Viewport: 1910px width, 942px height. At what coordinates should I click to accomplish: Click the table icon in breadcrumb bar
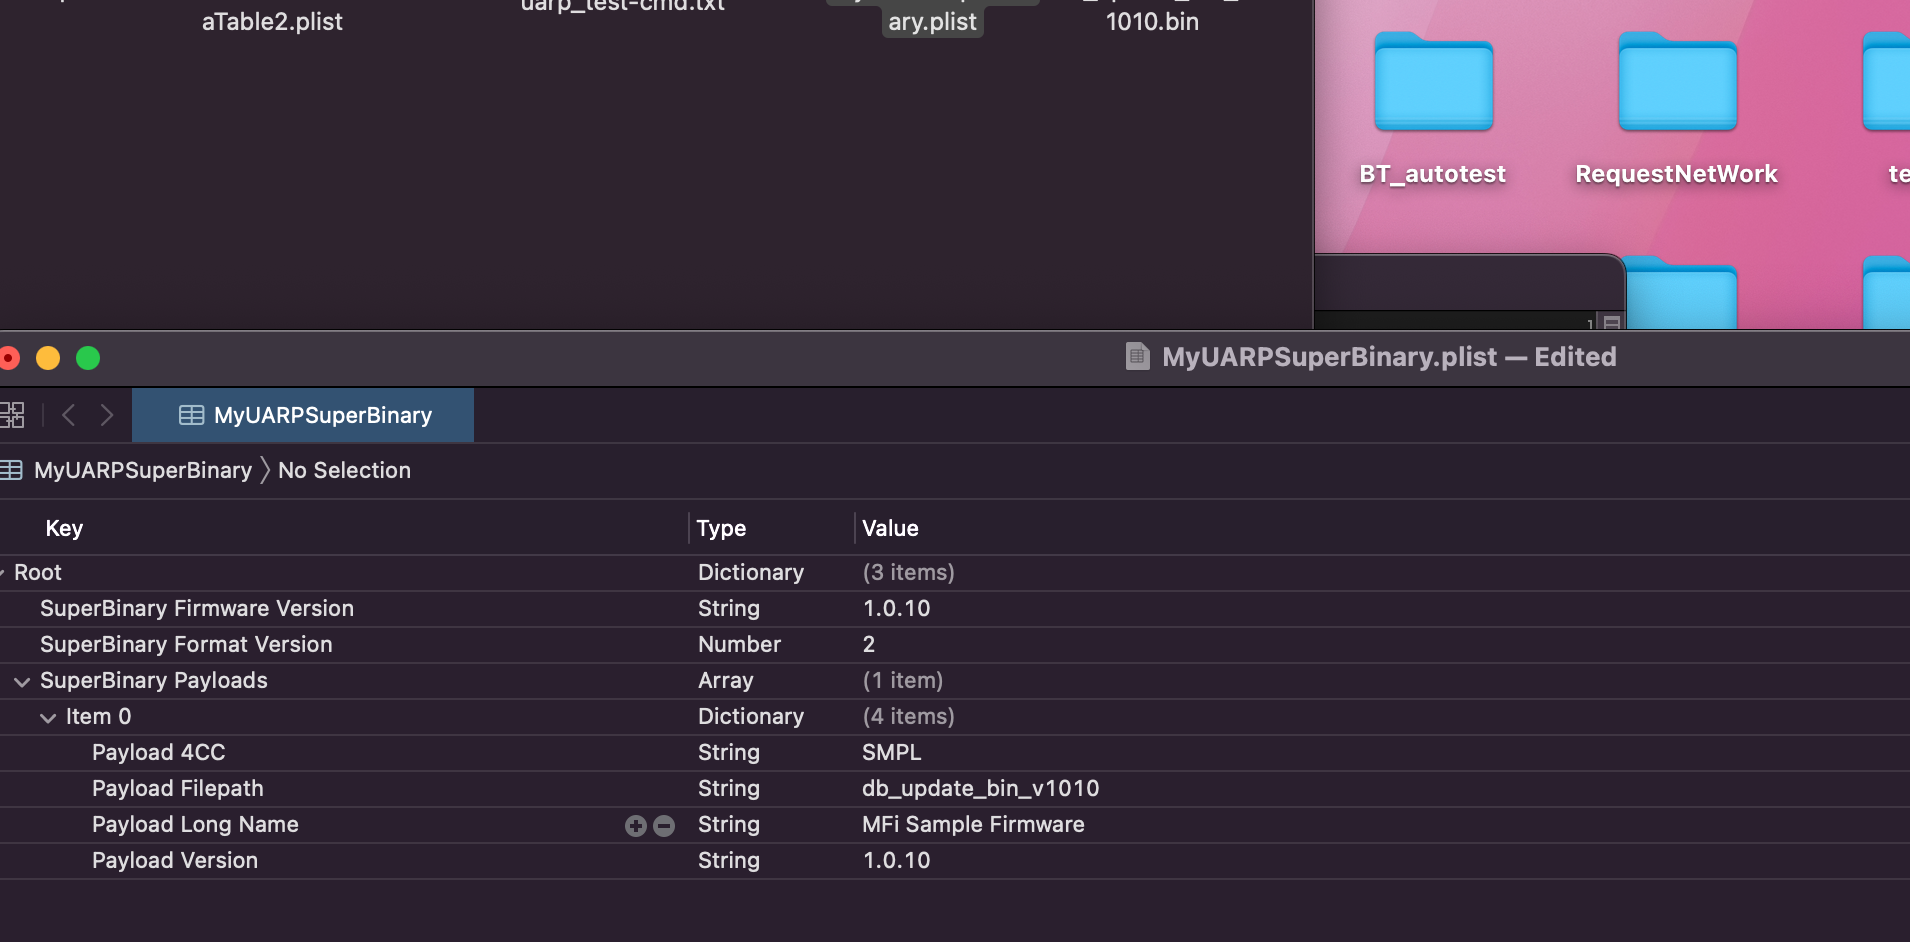pyautogui.click(x=11, y=470)
